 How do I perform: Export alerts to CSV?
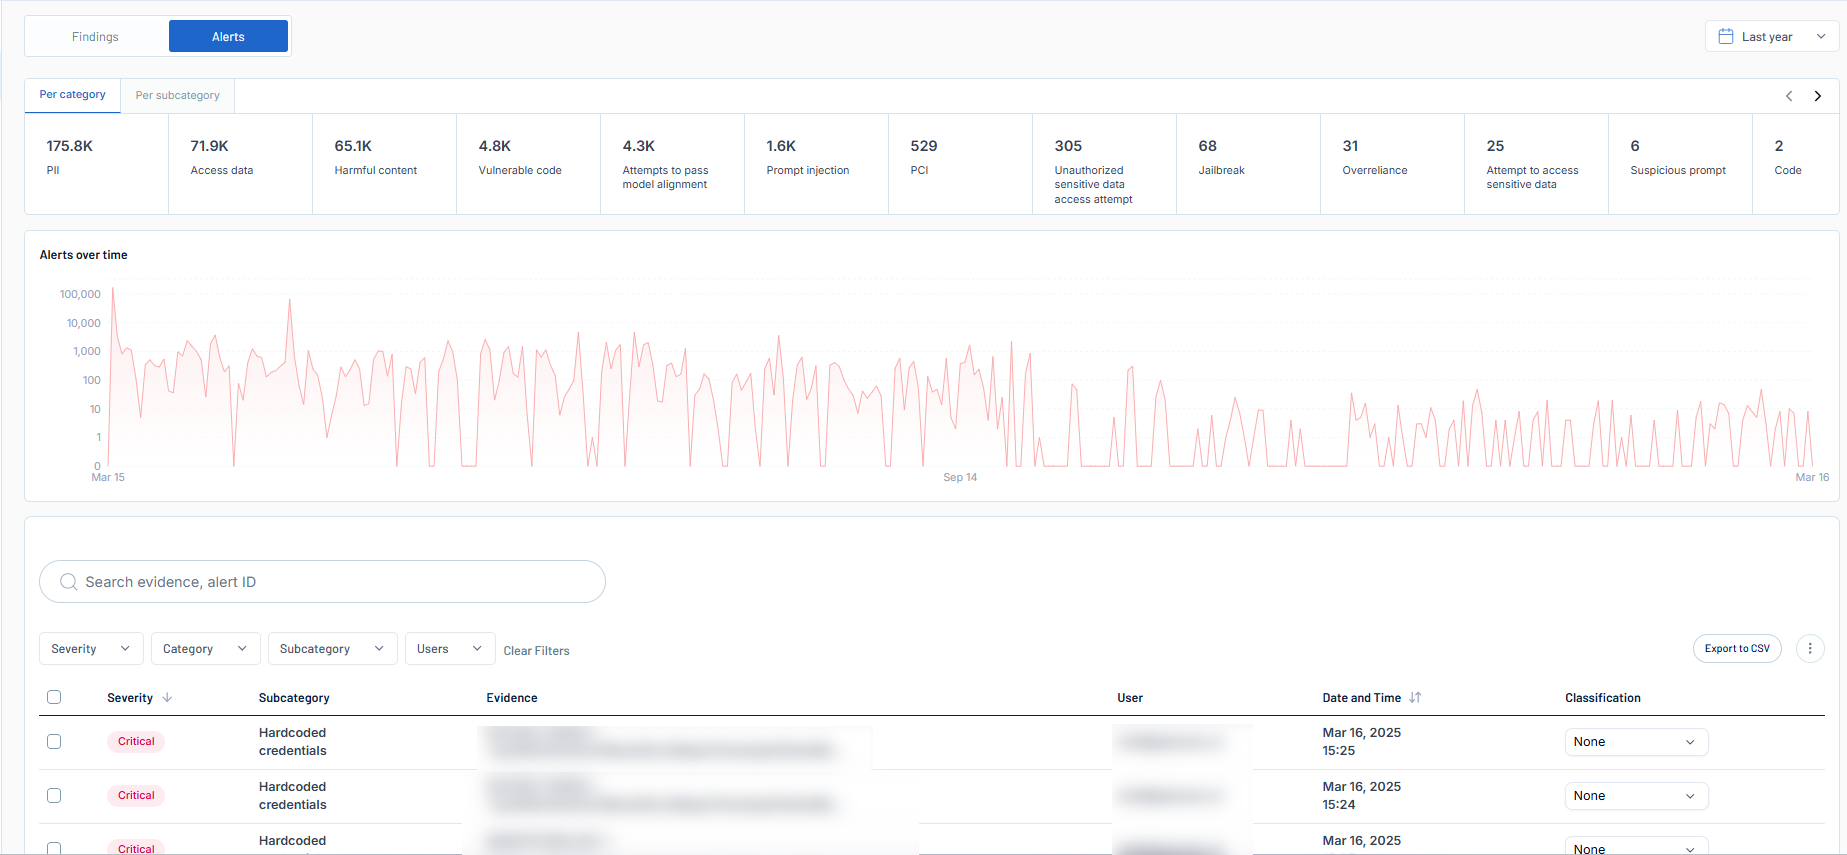[1736, 649]
